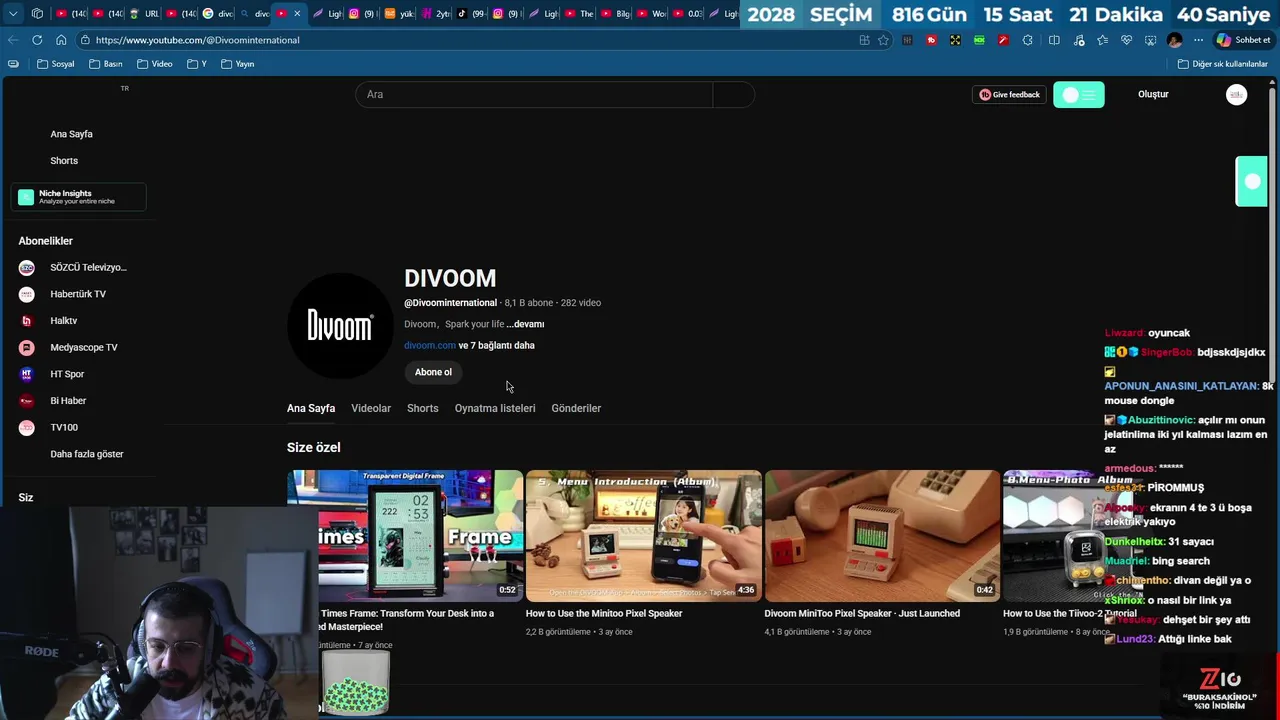Switch to the Shorts channel tab
This screenshot has width=1280, height=720.
click(422, 408)
